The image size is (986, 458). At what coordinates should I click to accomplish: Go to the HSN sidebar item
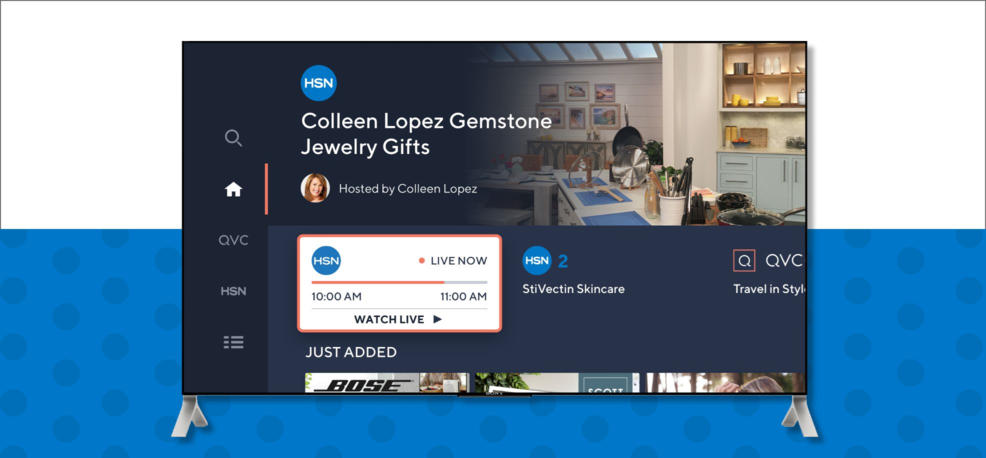[233, 291]
